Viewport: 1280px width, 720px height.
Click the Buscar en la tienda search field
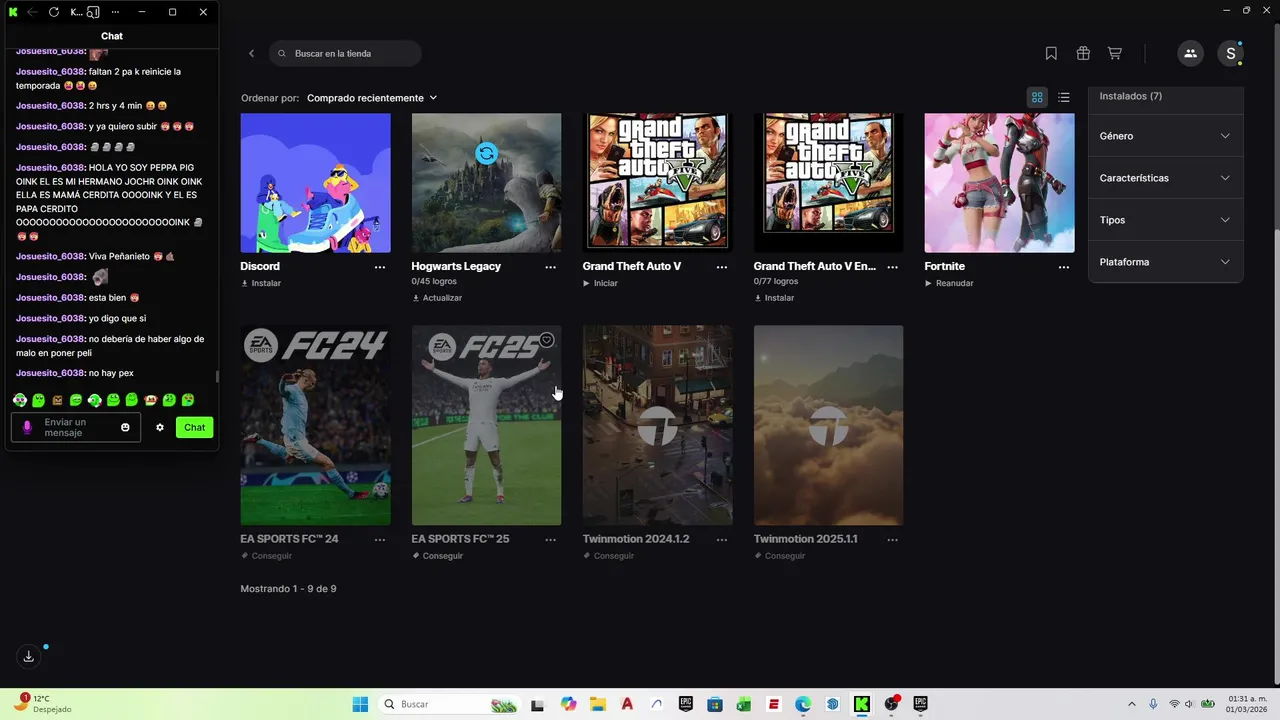tap(345, 53)
